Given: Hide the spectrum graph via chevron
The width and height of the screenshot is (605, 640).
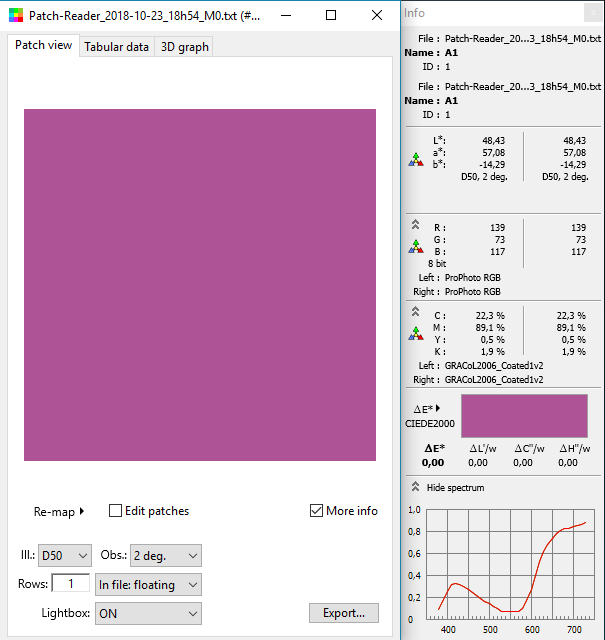Looking at the screenshot, I should [x=415, y=487].
